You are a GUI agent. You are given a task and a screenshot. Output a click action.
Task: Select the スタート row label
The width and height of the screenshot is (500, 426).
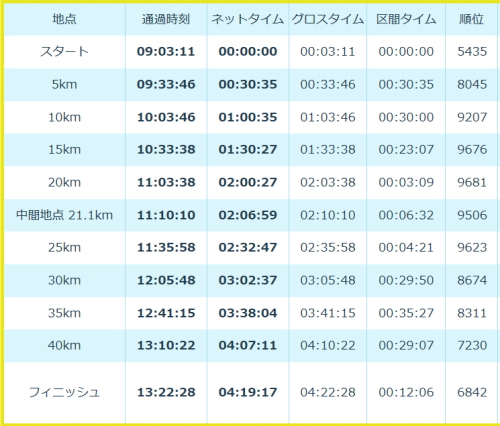coord(64,52)
